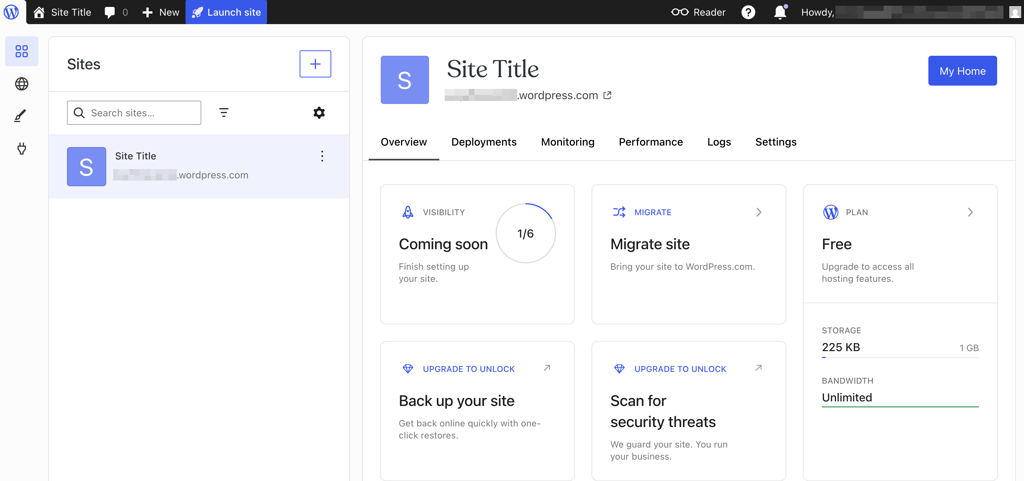The height and width of the screenshot is (481, 1024).
Task: Click the large S site icon
Action: (x=405, y=80)
